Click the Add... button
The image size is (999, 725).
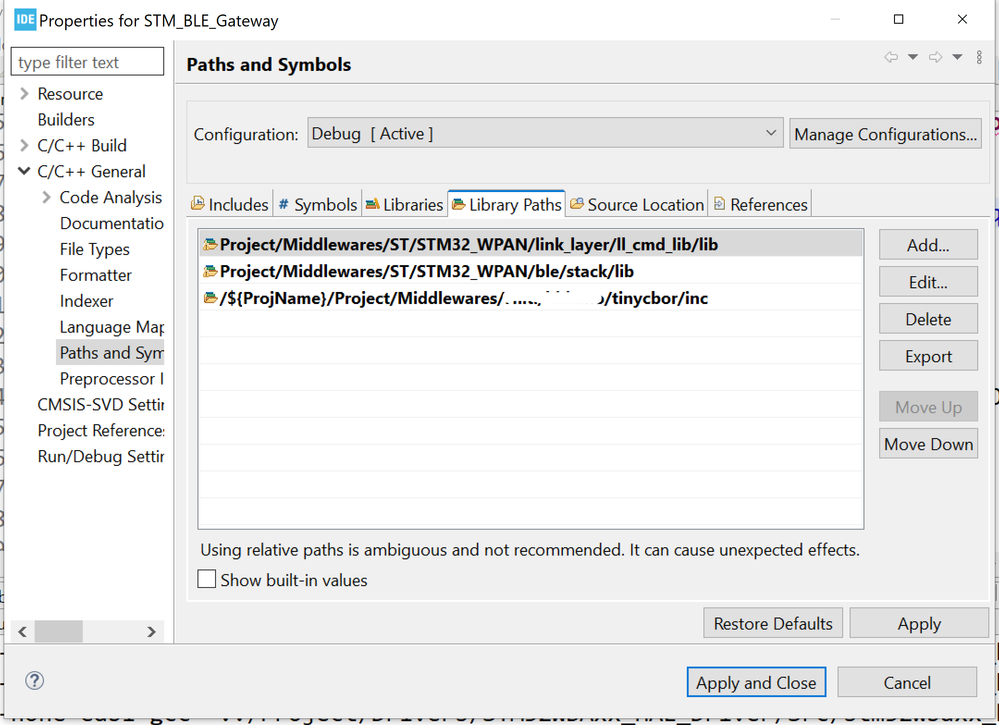928,245
